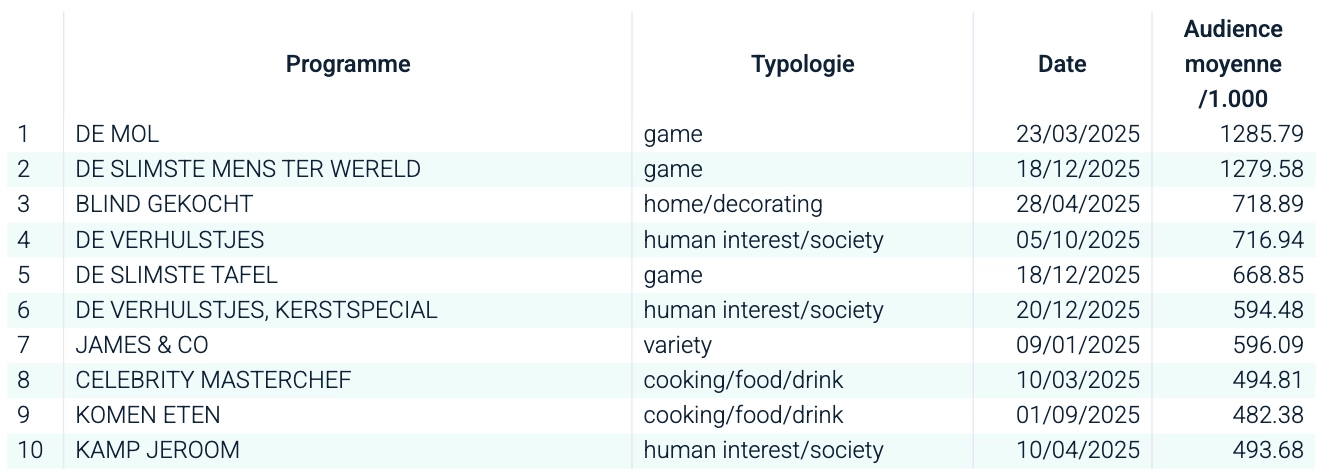Select the variety typology cell
The height and width of the screenshot is (476, 1318).
pyautogui.click(x=678, y=345)
